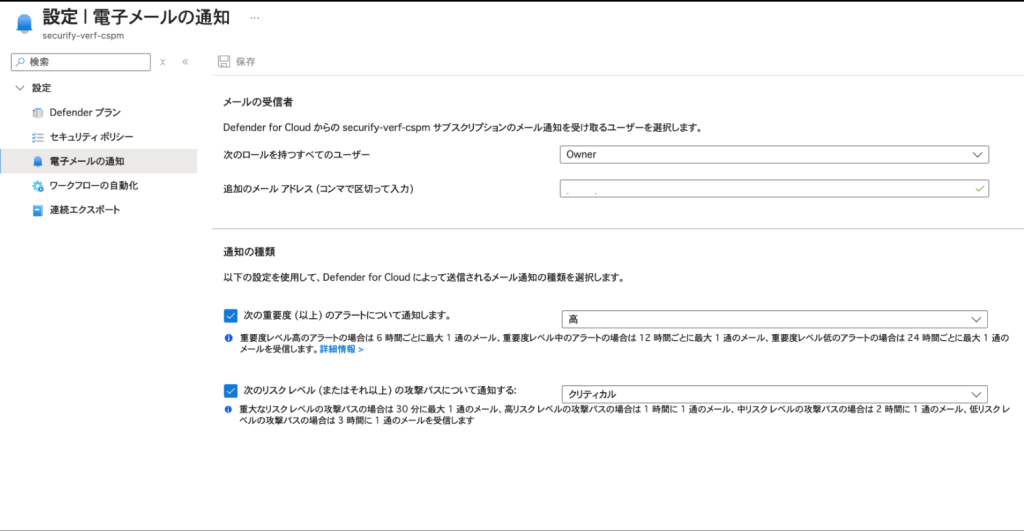Click the 連続エクスポート icon in sidebar

point(38,210)
